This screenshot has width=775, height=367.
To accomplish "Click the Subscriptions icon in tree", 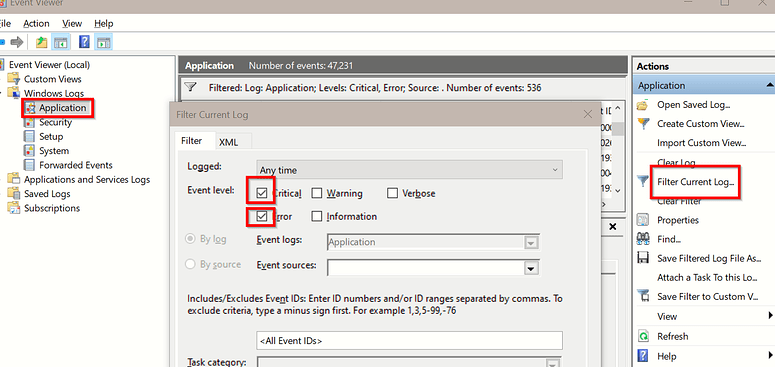I will pyautogui.click(x=14, y=208).
